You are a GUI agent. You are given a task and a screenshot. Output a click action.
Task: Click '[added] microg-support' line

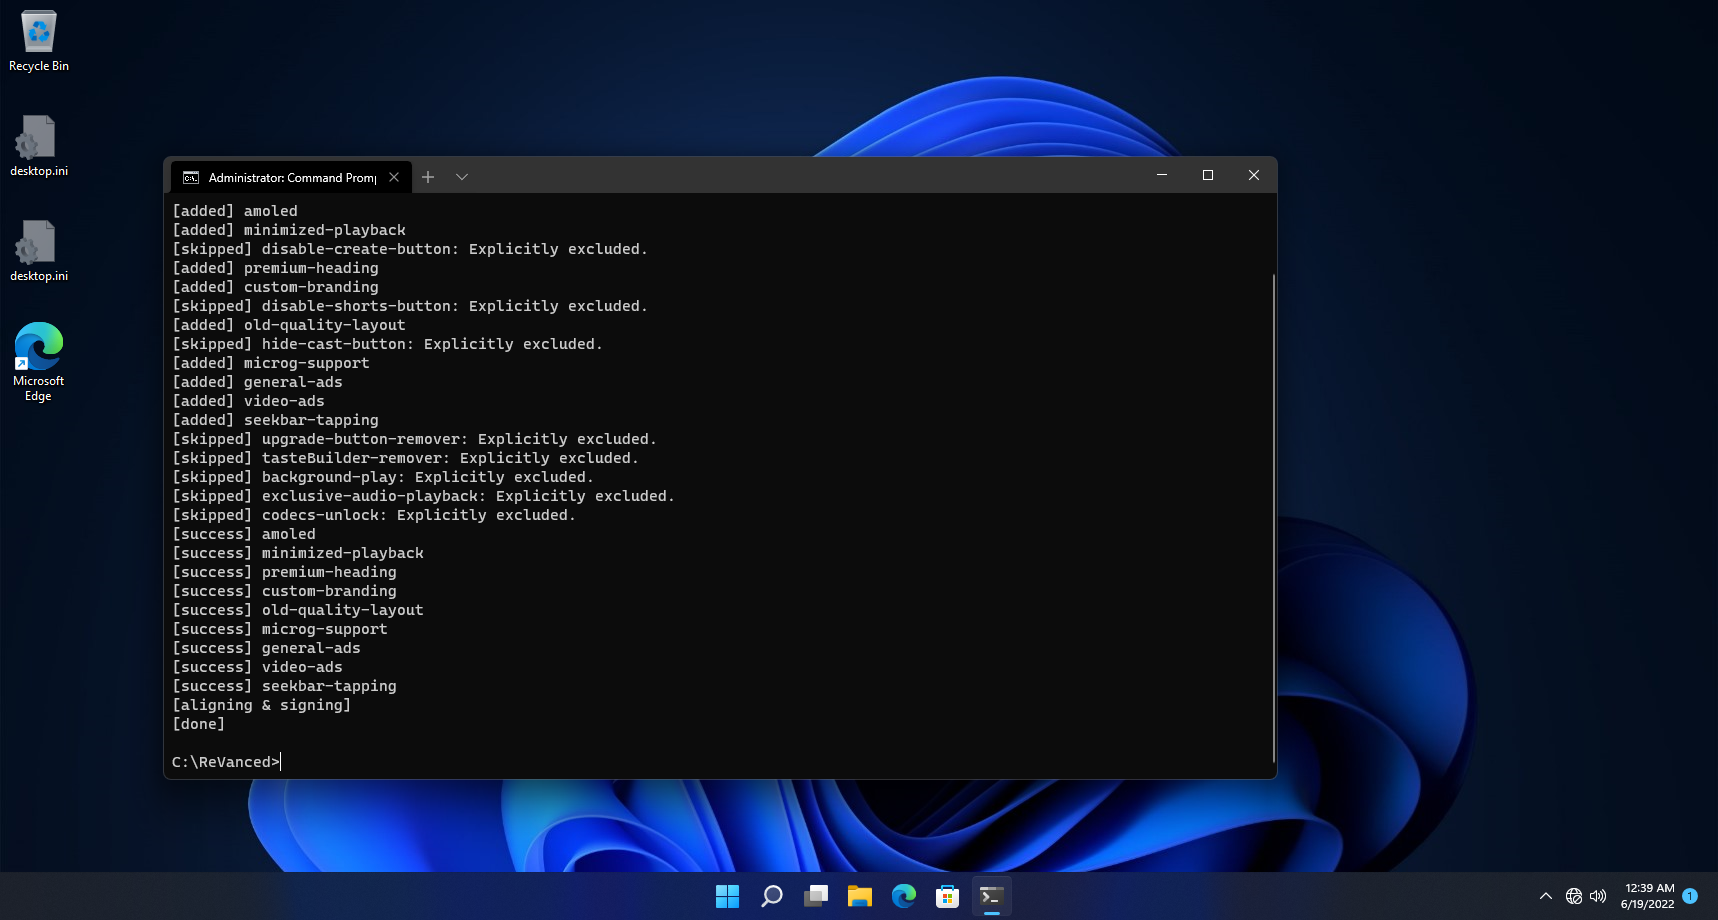(271, 363)
